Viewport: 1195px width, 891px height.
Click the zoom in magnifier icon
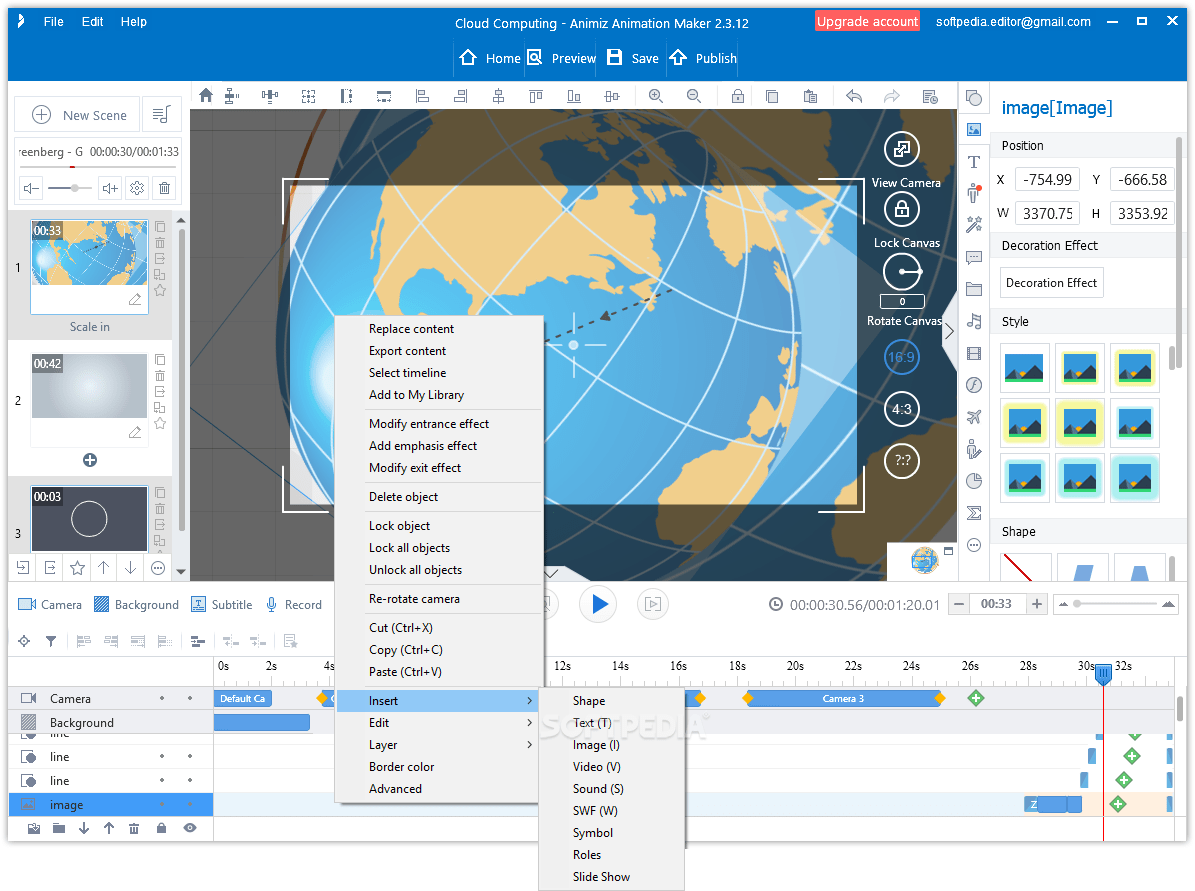[655, 96]
